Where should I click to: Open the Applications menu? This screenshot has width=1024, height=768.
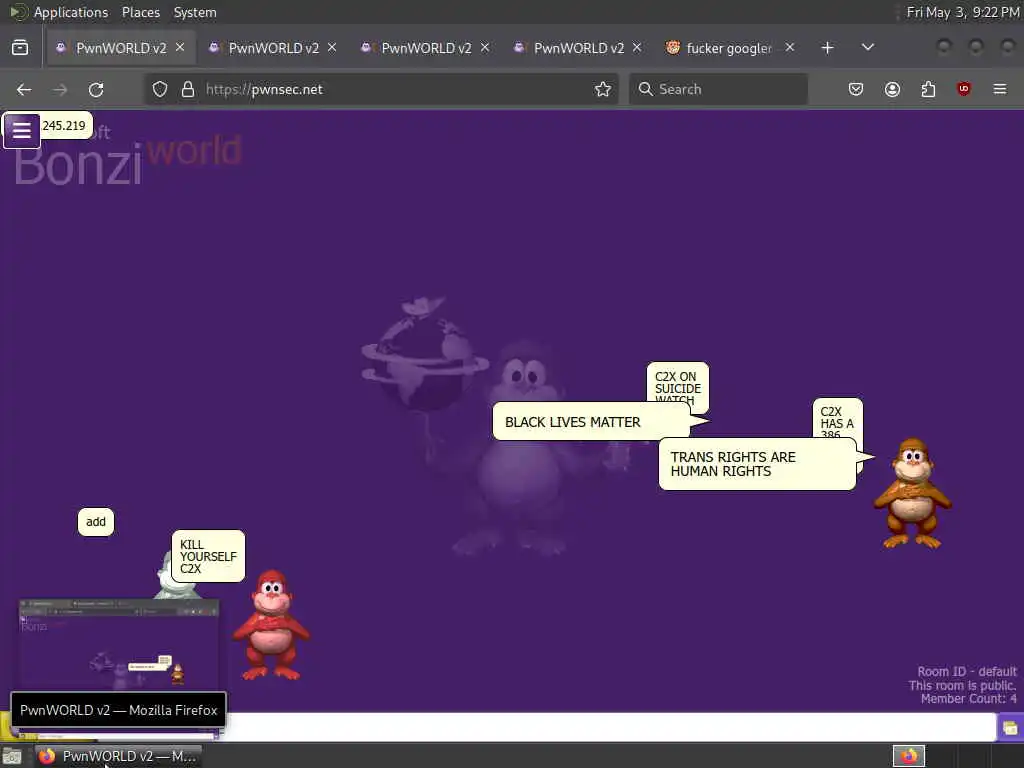[71, 12]
